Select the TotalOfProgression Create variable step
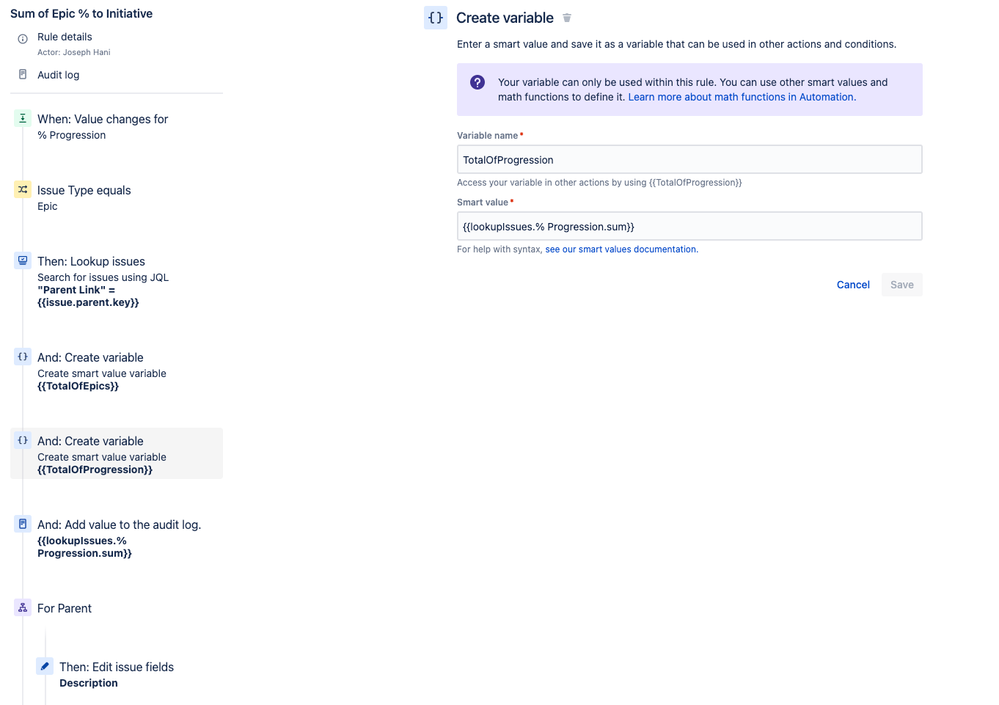 click(x=117, y=453)
